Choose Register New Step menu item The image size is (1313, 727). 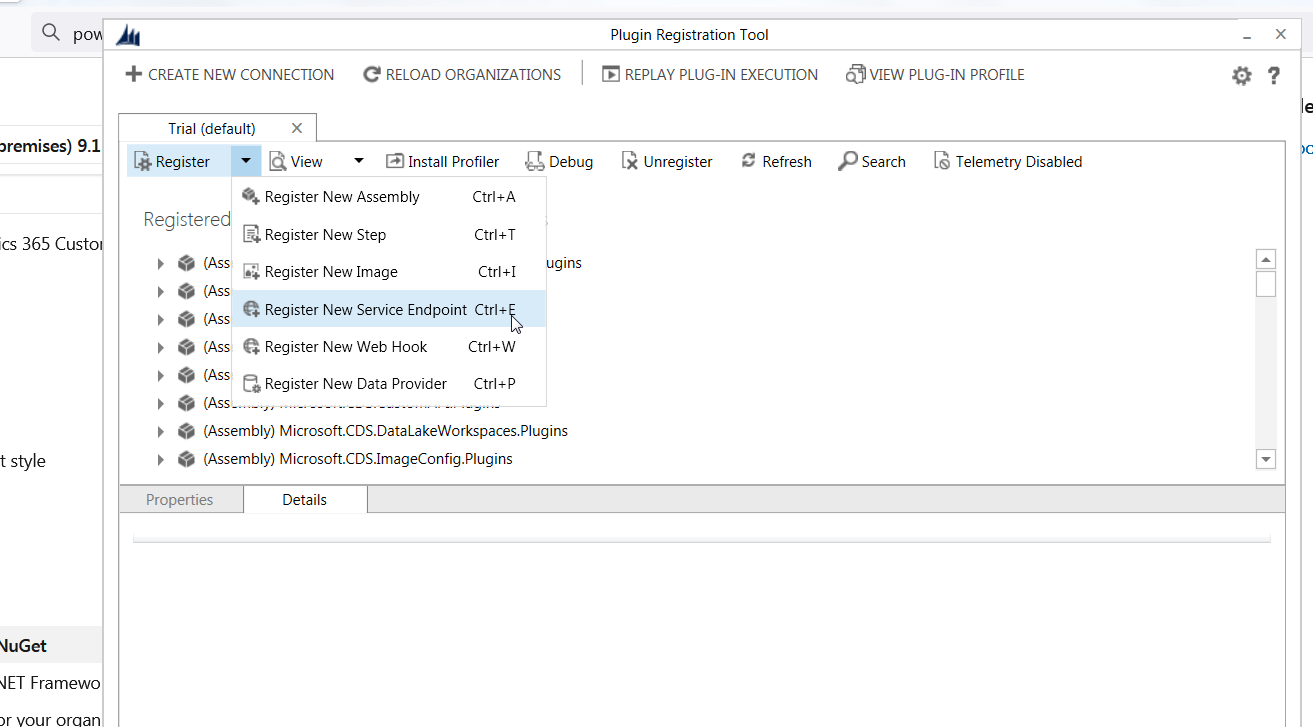point(389,235)
